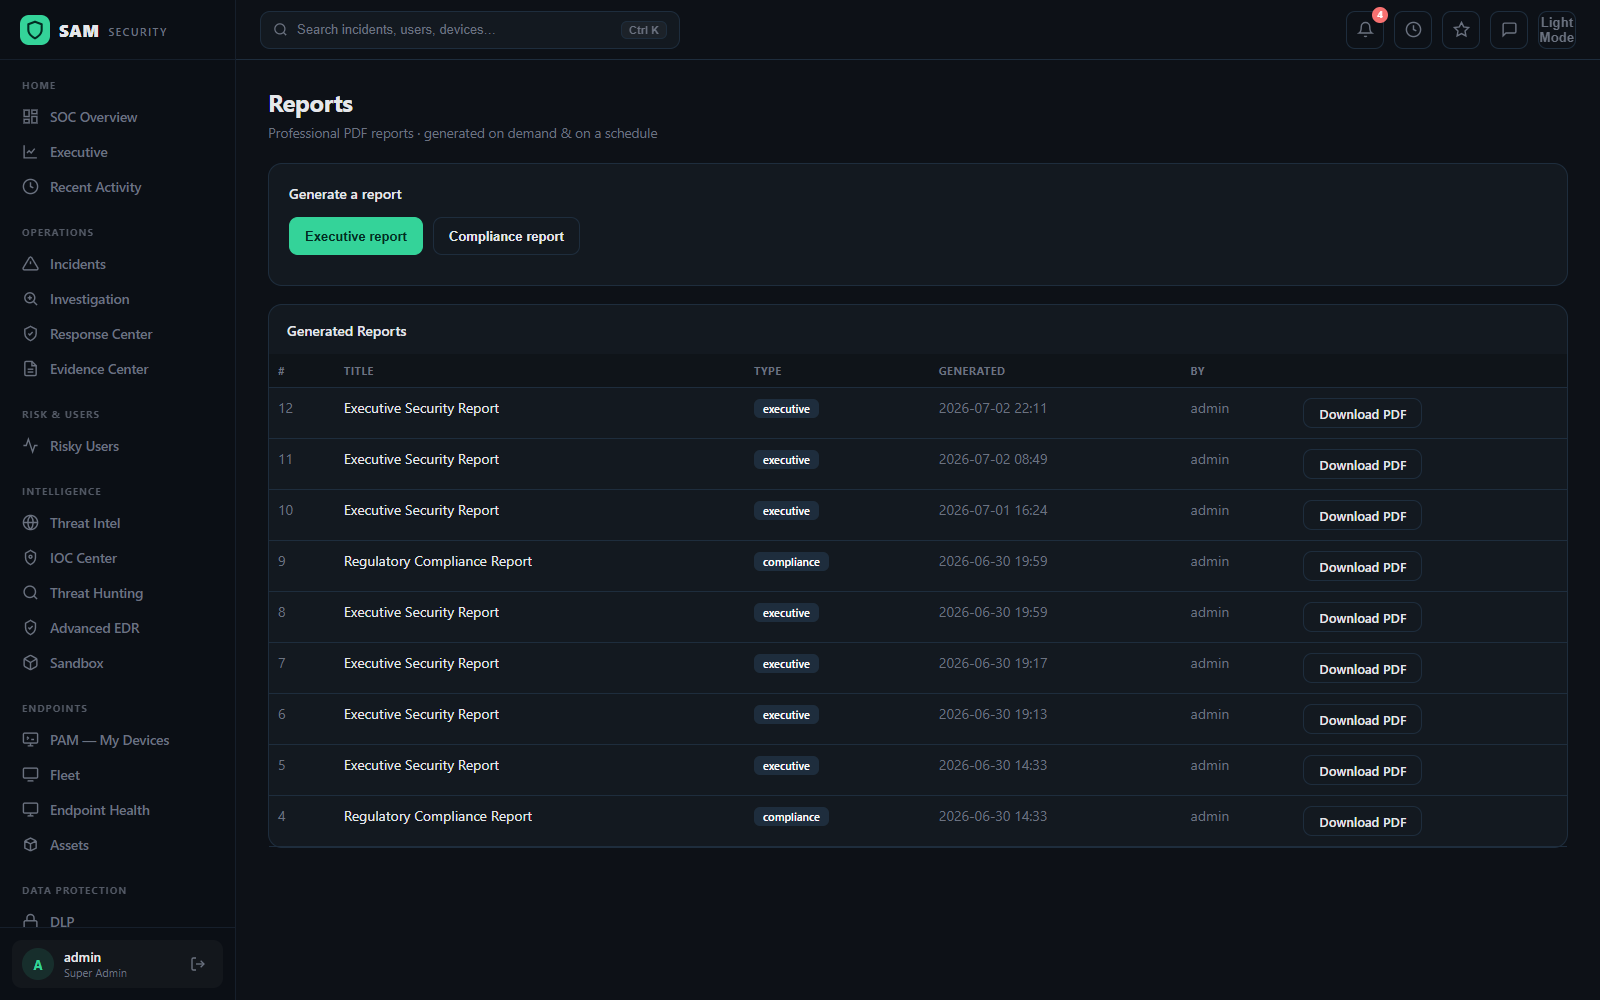Click the Threat Intel globe icon
This screenshot has width=1600, height=1000.
tap(31, 523)
